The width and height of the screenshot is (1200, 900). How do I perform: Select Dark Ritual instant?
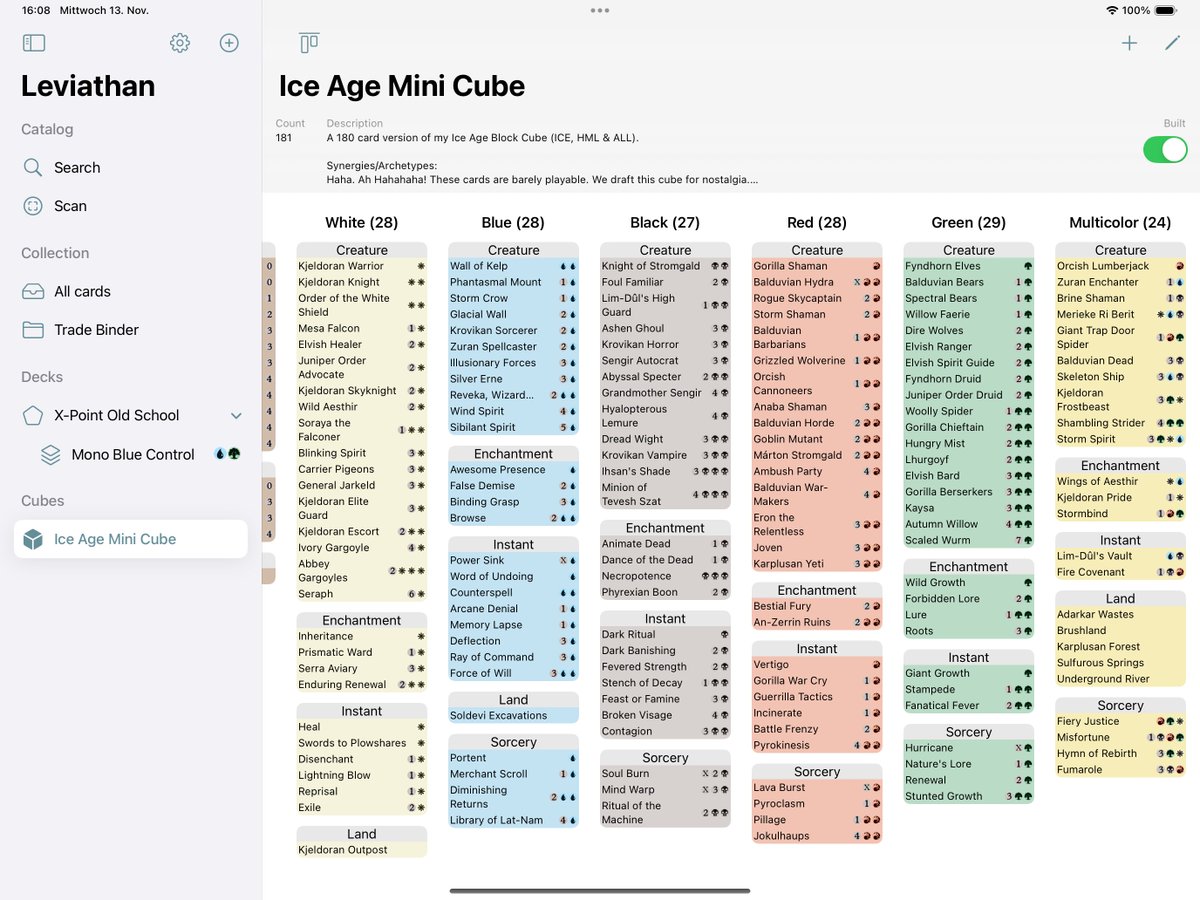click(x=665, y=634)
